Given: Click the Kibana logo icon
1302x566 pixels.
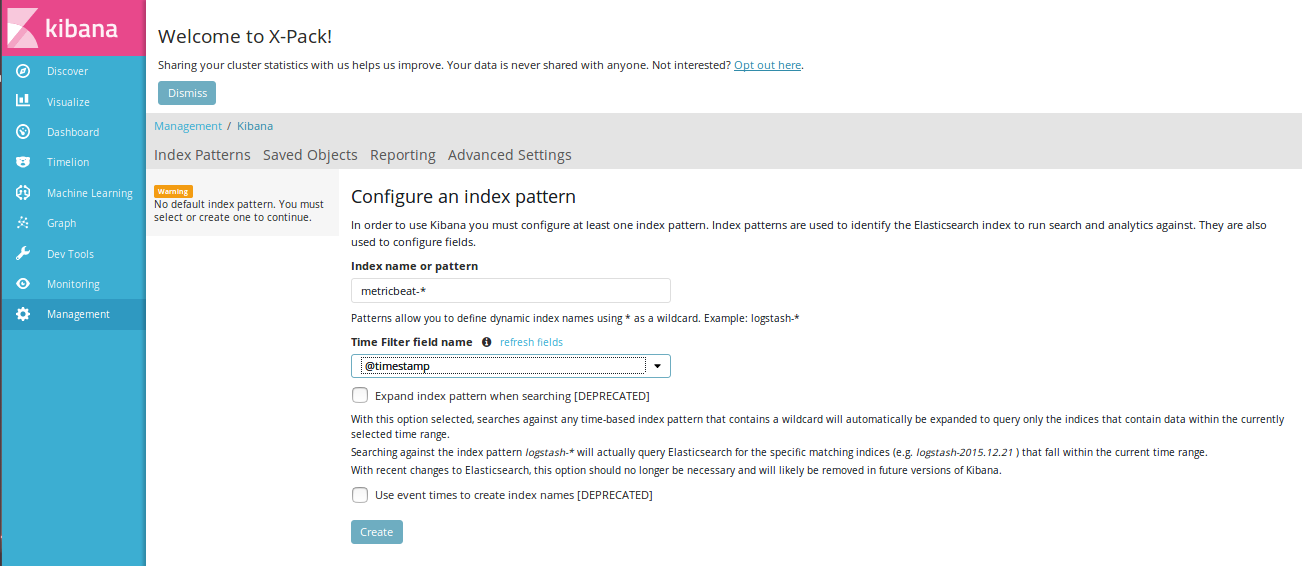Looking at the screenshot, I should 23,28.
